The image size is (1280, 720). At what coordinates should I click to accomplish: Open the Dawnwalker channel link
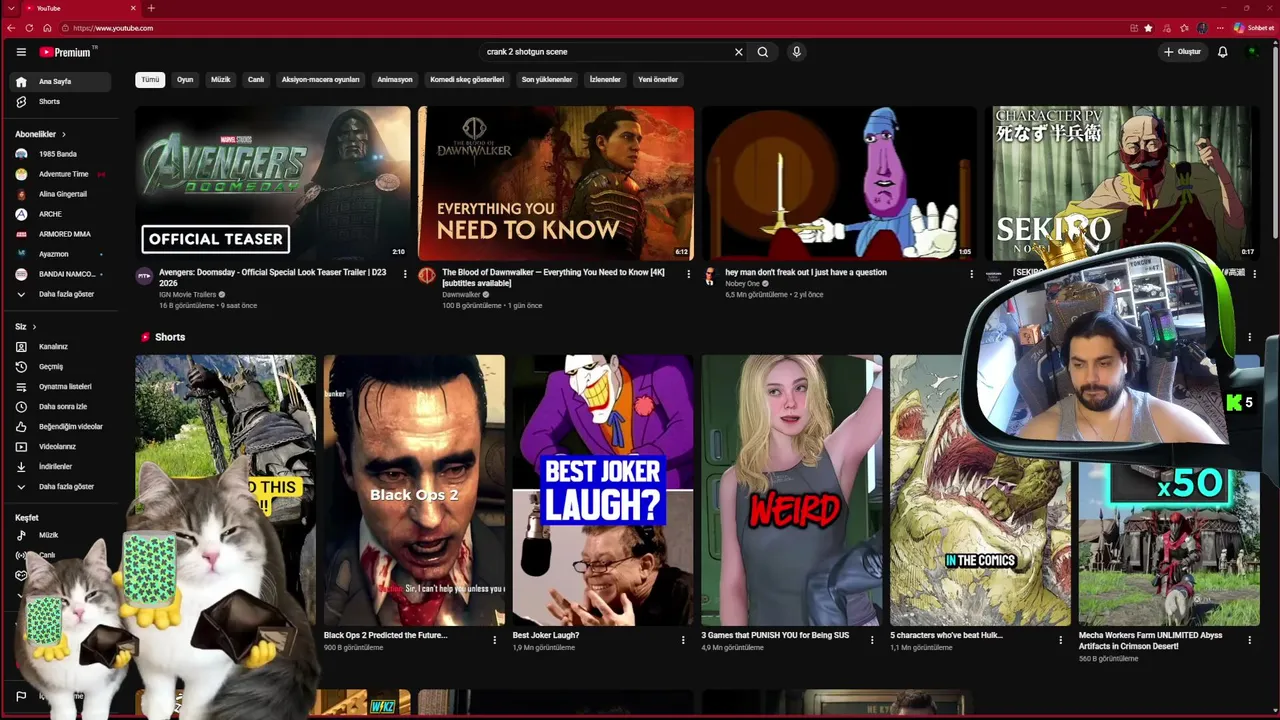point(461,295)
